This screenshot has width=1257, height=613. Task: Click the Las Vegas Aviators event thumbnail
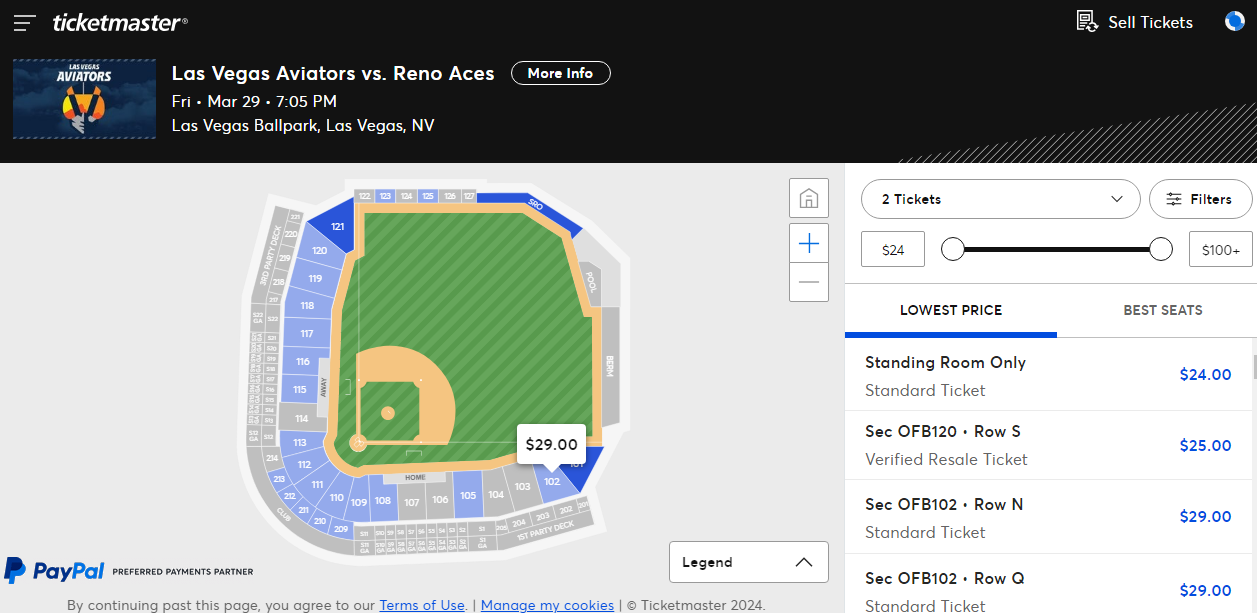click(84, 98)
